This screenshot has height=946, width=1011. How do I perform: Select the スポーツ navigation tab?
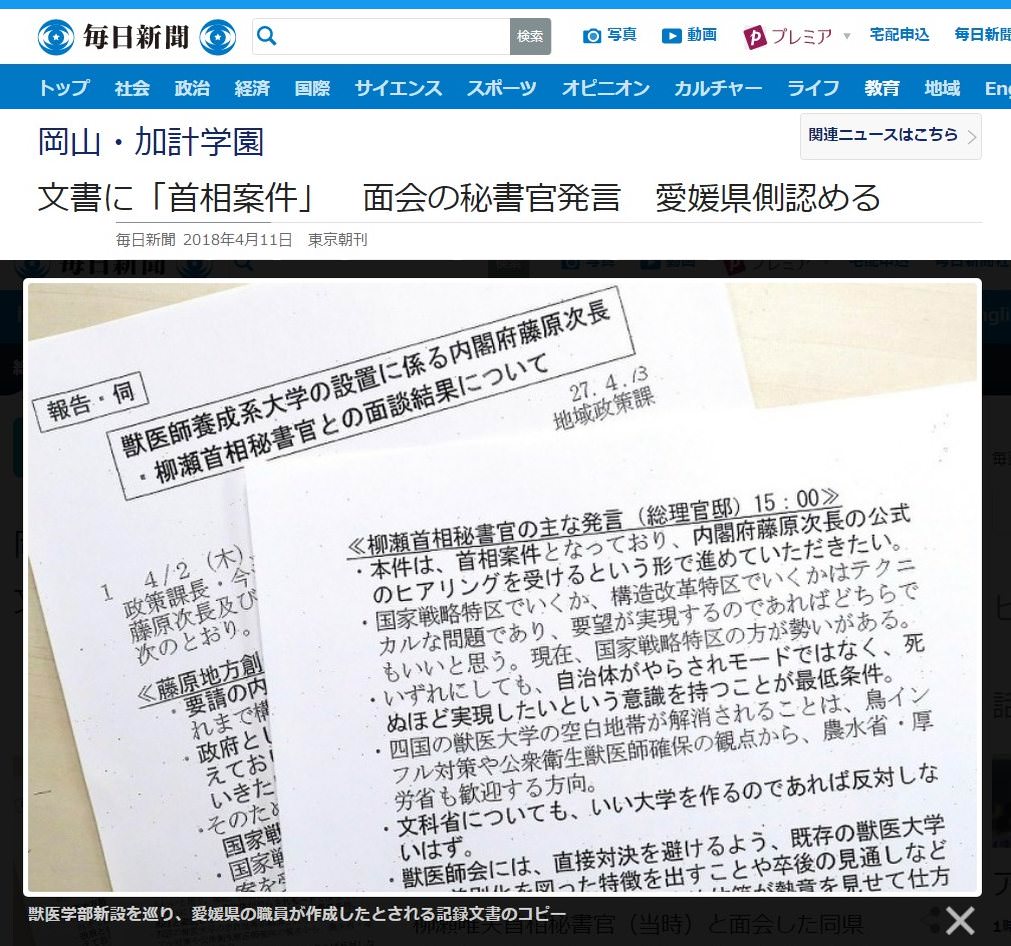click(x=502, y=88)
